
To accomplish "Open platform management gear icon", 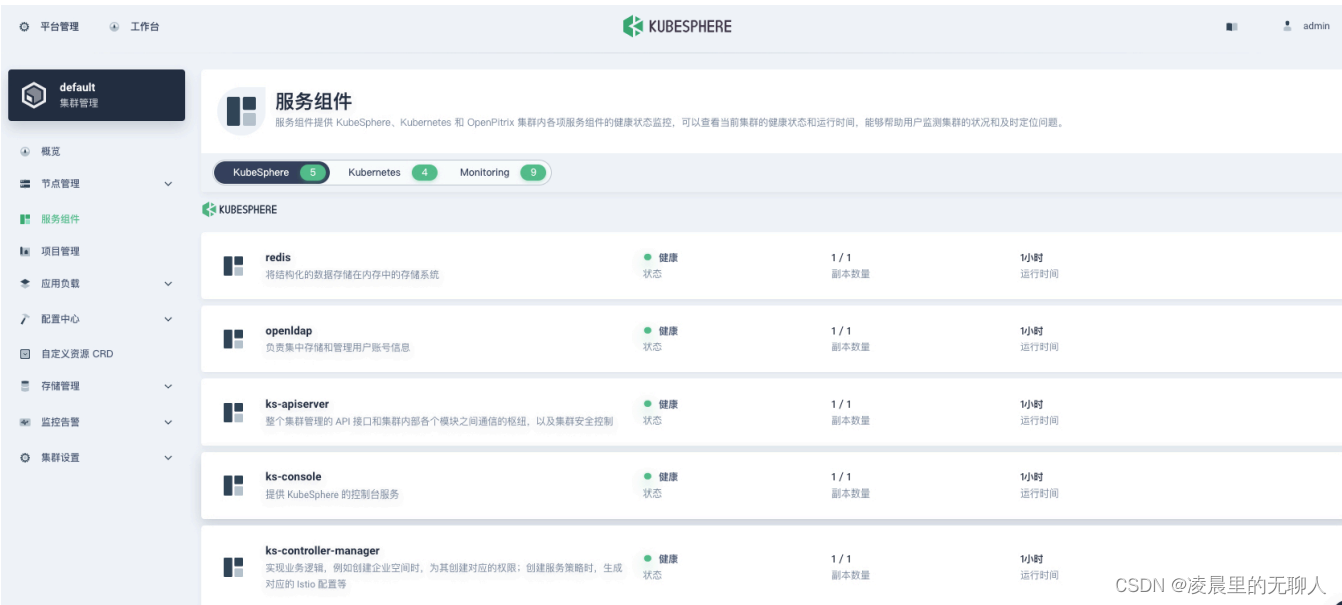I will point(25,27).
